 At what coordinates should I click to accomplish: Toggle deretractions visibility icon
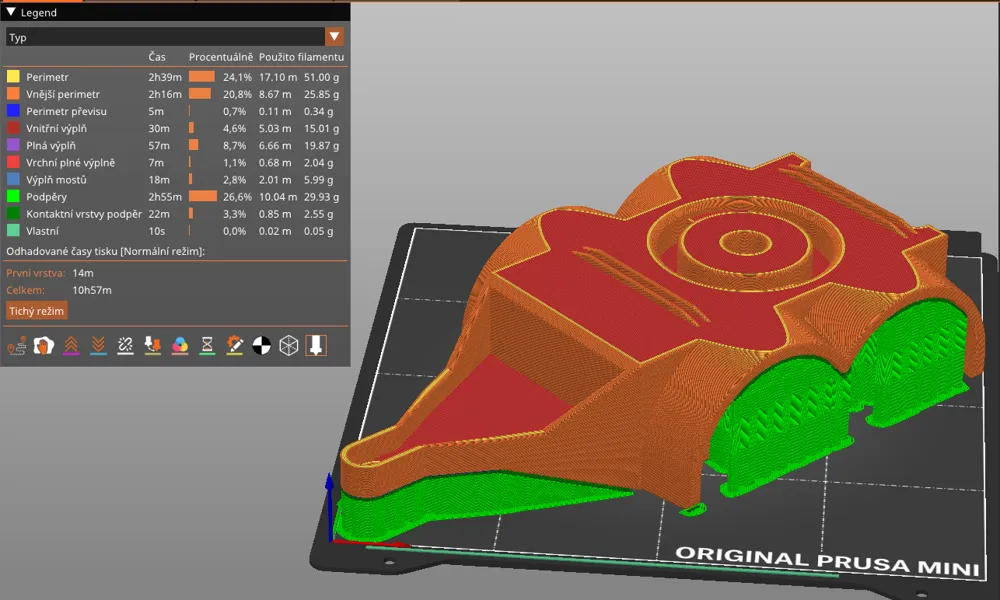(98, 346)
